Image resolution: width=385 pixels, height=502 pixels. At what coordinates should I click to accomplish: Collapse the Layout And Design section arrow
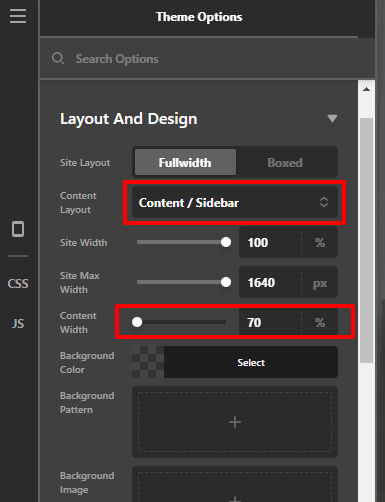tap(332, 118)
